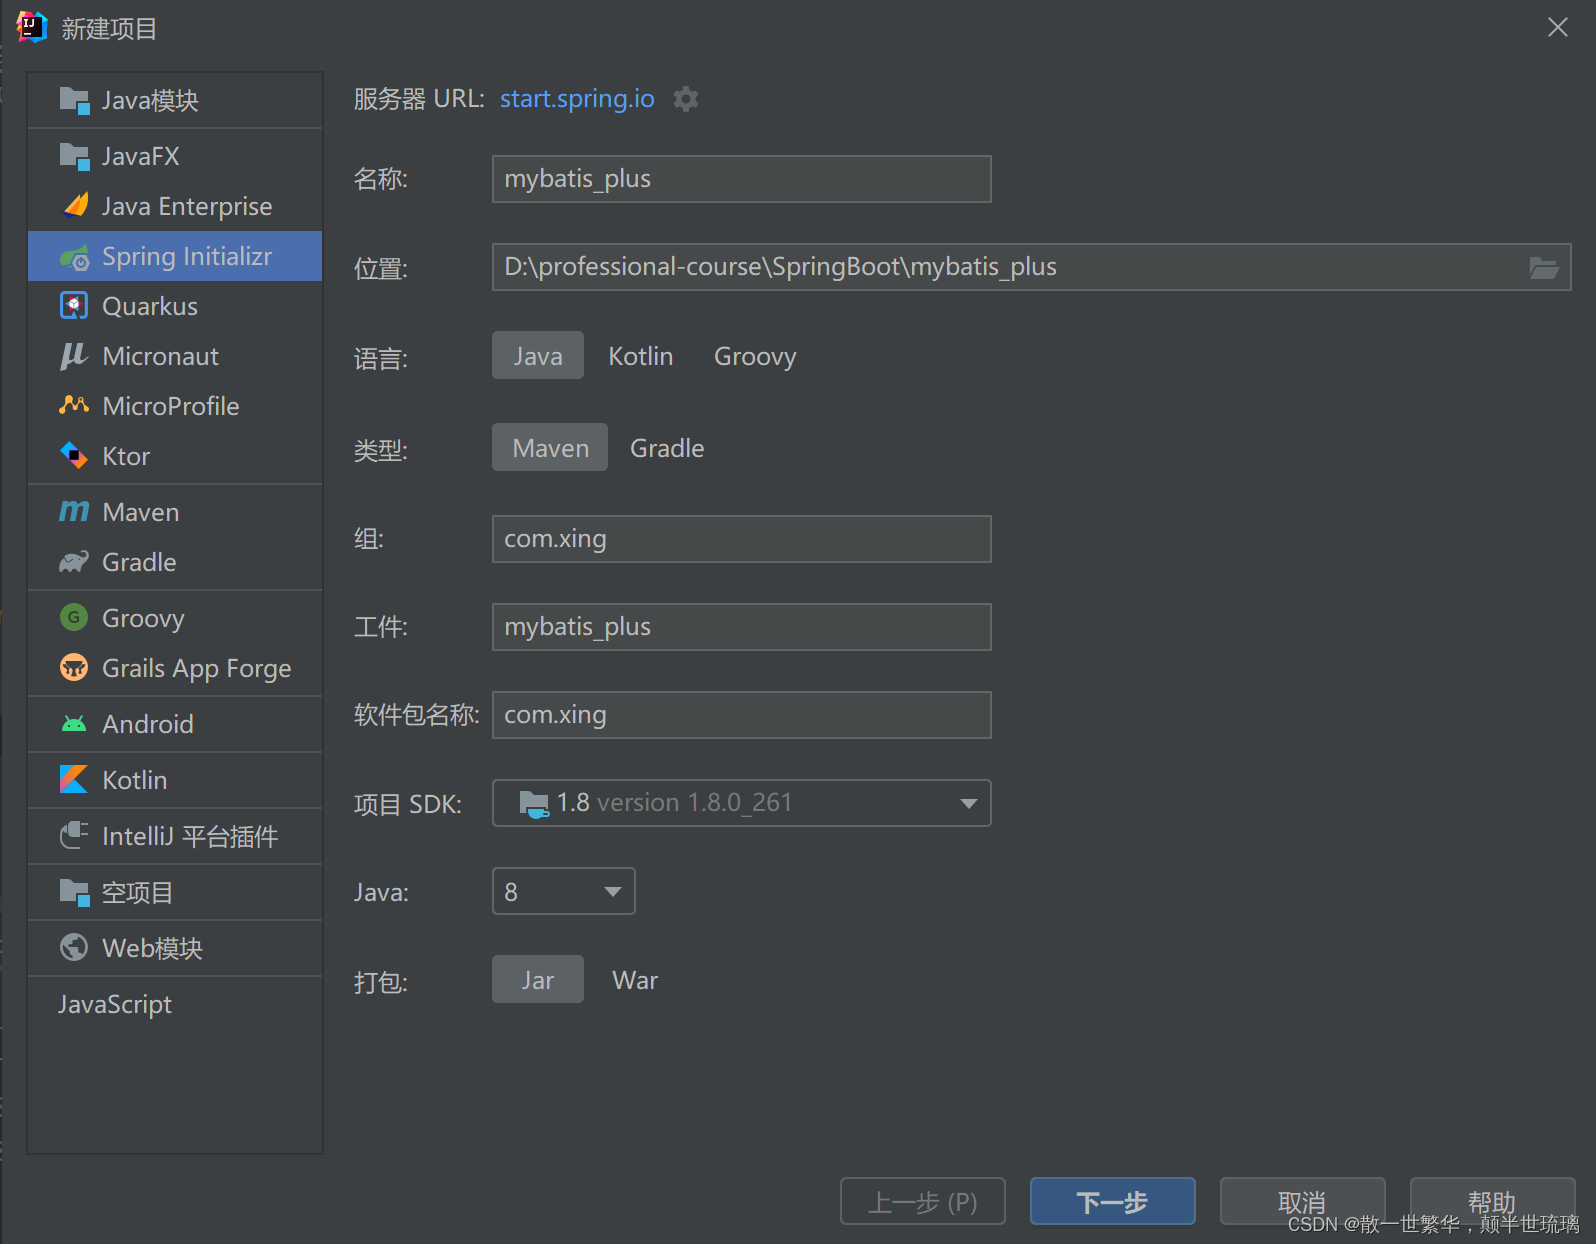The image size is (1596, 1244).
Task: Click the Maven m icon
Action: click(x=74, y=512)
